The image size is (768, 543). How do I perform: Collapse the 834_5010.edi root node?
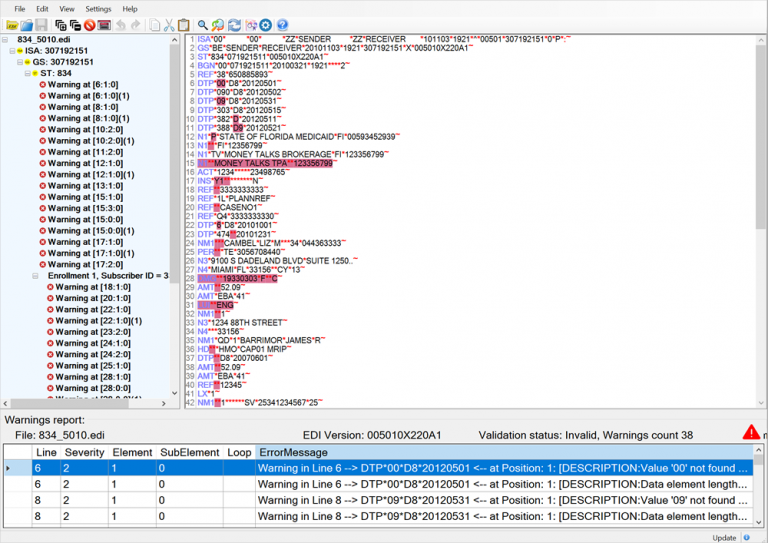[x=5, y=40]
